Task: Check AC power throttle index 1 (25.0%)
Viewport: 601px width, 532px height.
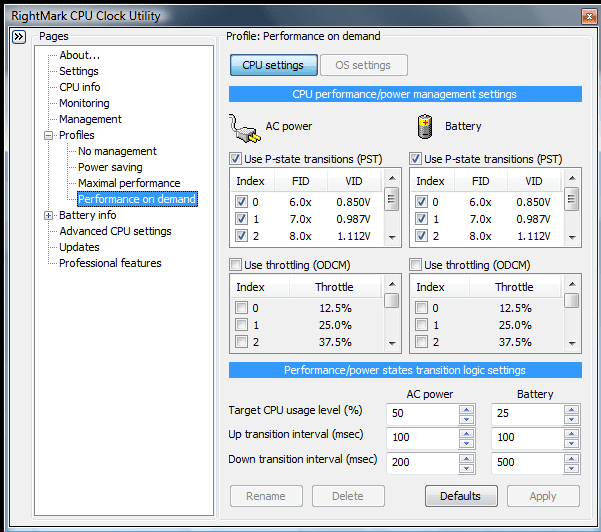Action: 241,324
